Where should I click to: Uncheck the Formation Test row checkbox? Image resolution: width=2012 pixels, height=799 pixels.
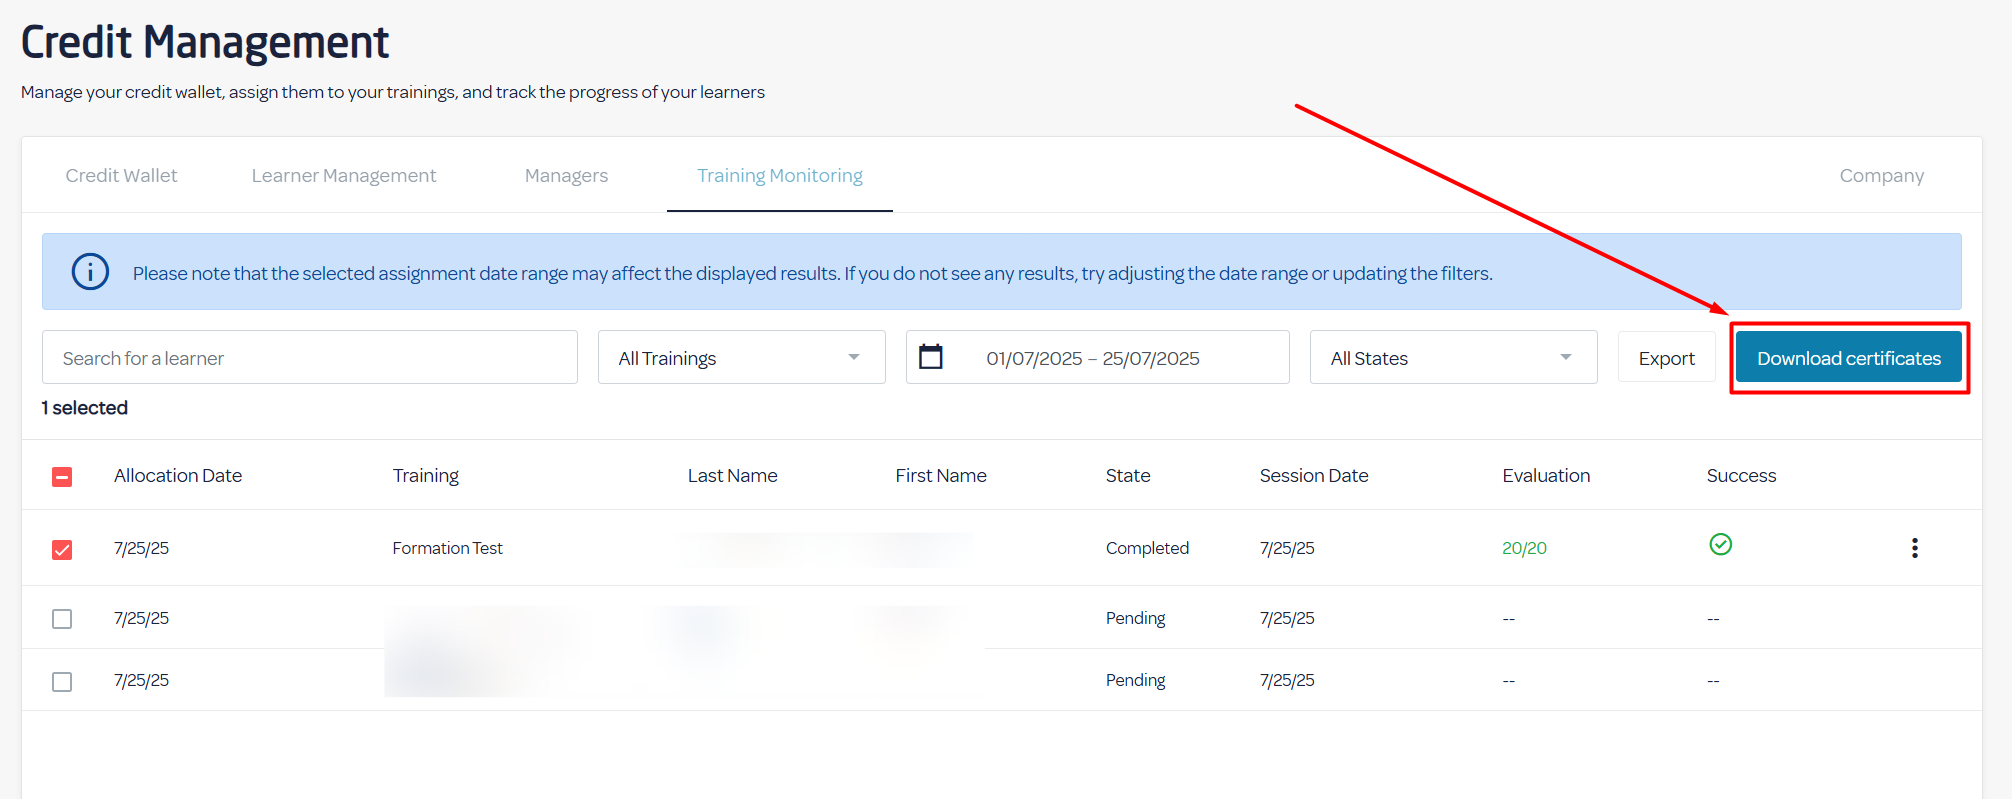62,549
